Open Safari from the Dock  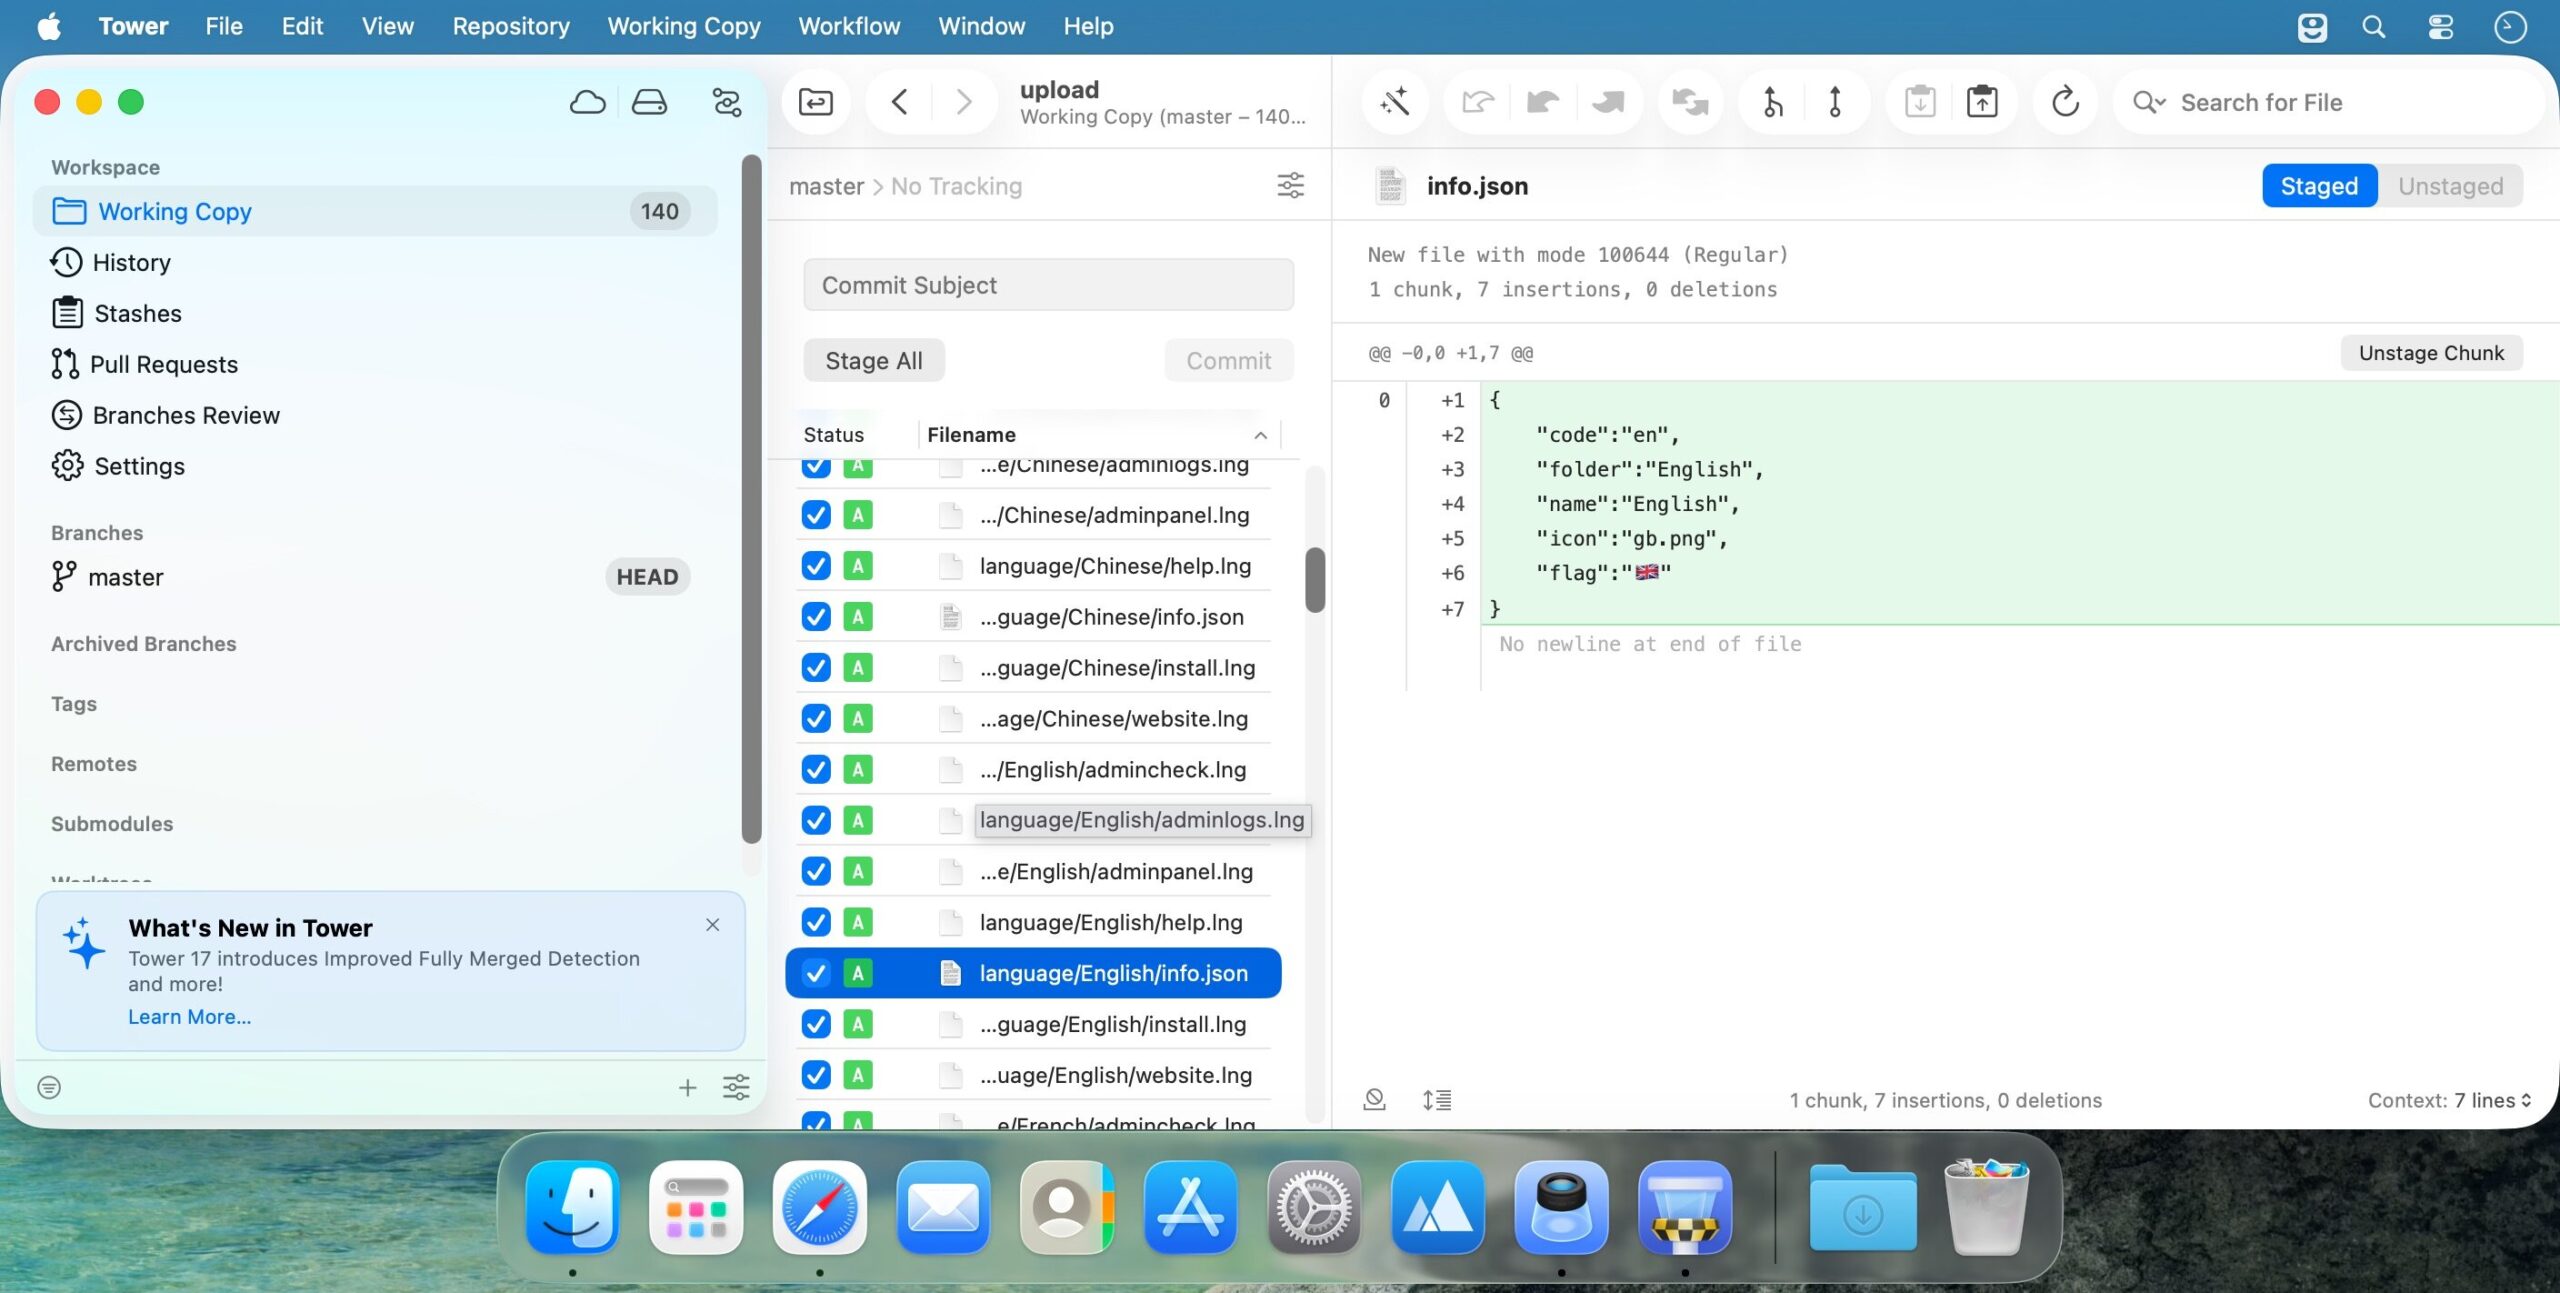click(819, 1208)
